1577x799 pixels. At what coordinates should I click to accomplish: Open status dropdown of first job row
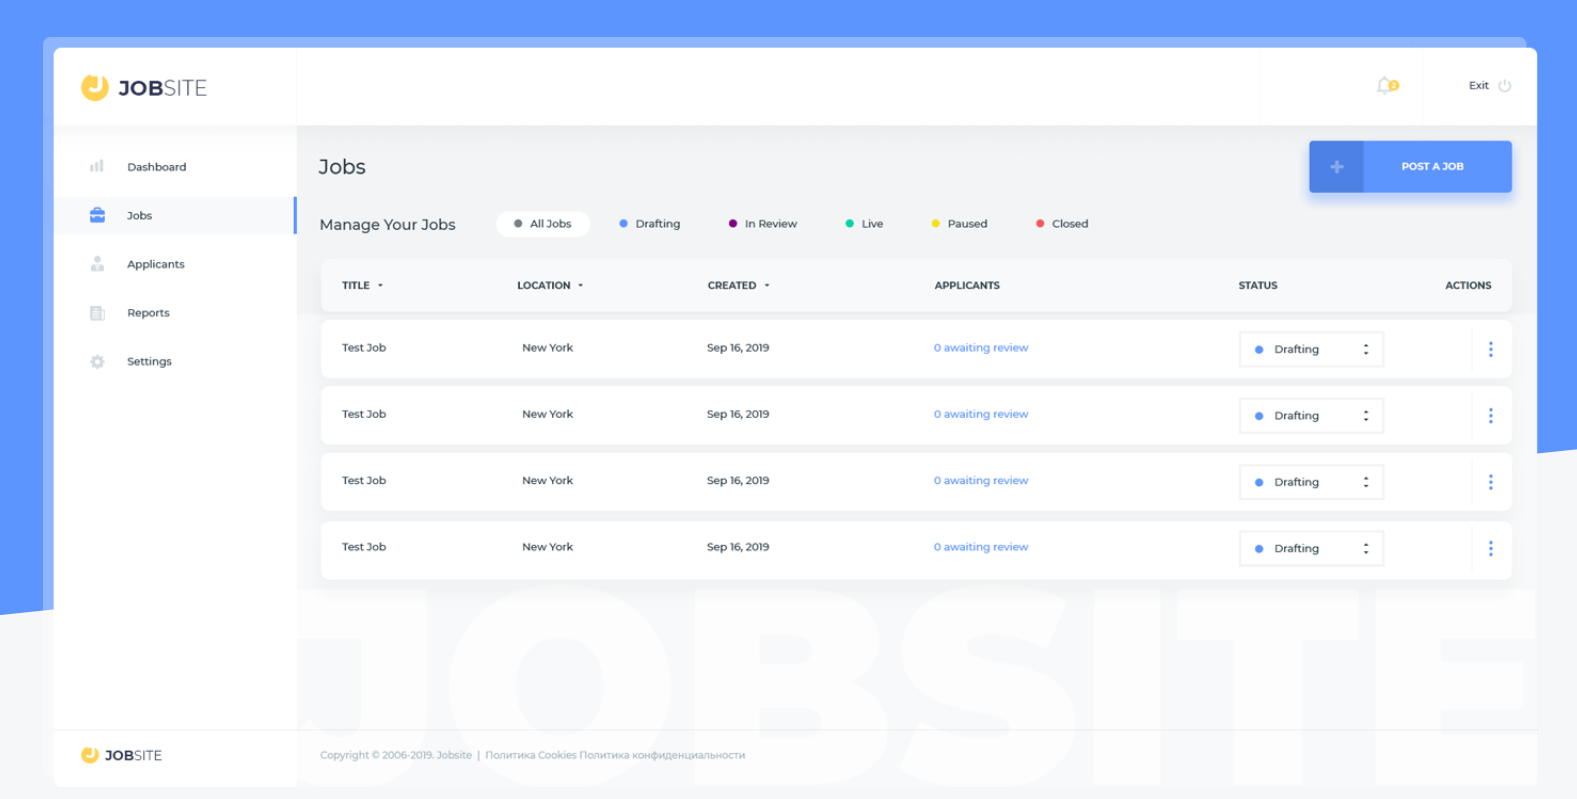[x=1311, y=349]
